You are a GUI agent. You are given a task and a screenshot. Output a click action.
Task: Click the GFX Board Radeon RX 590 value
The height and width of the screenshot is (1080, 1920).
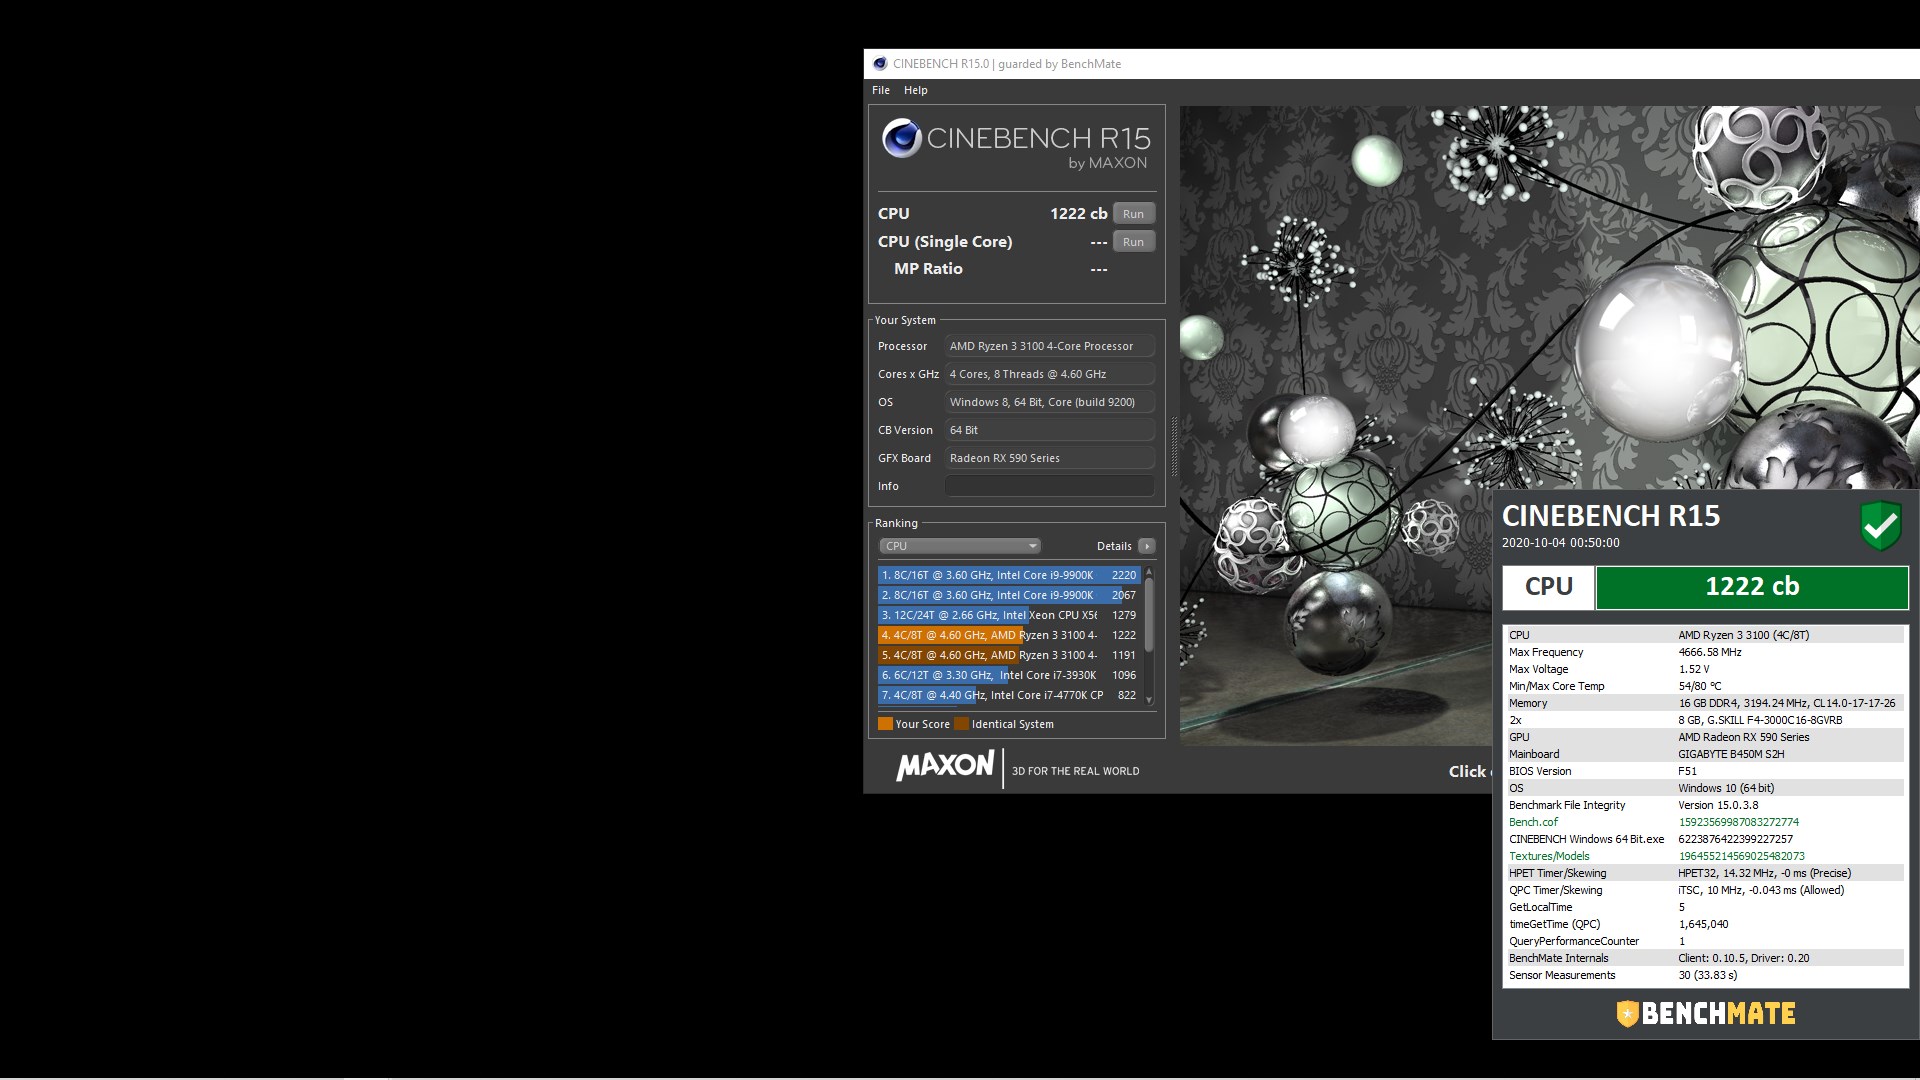tap(1050, 458)
